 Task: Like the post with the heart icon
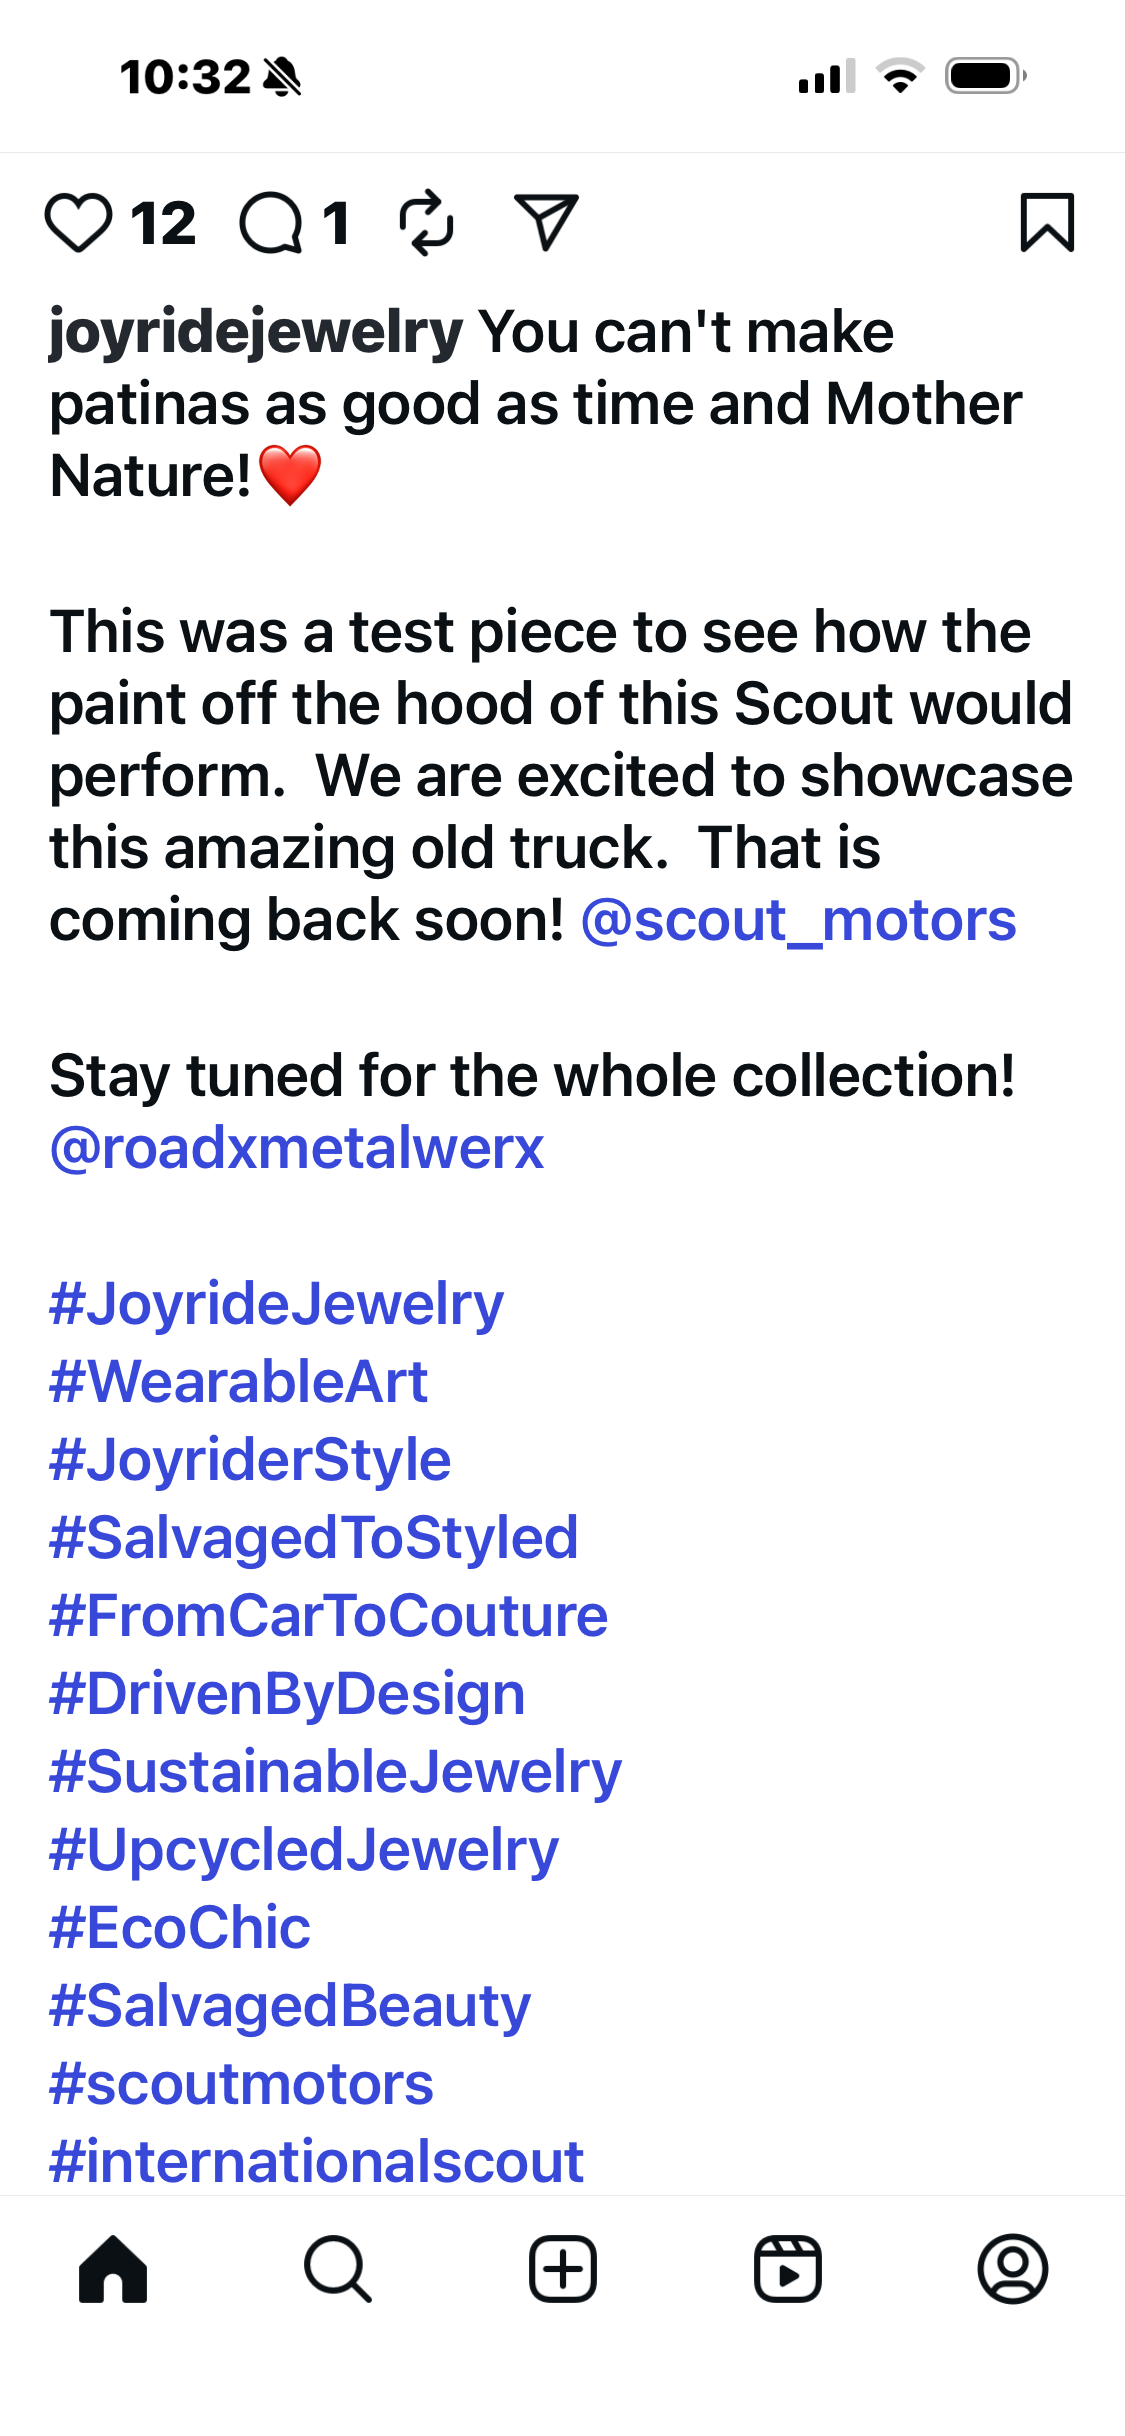pyautogui.click(x=77, y=222)
